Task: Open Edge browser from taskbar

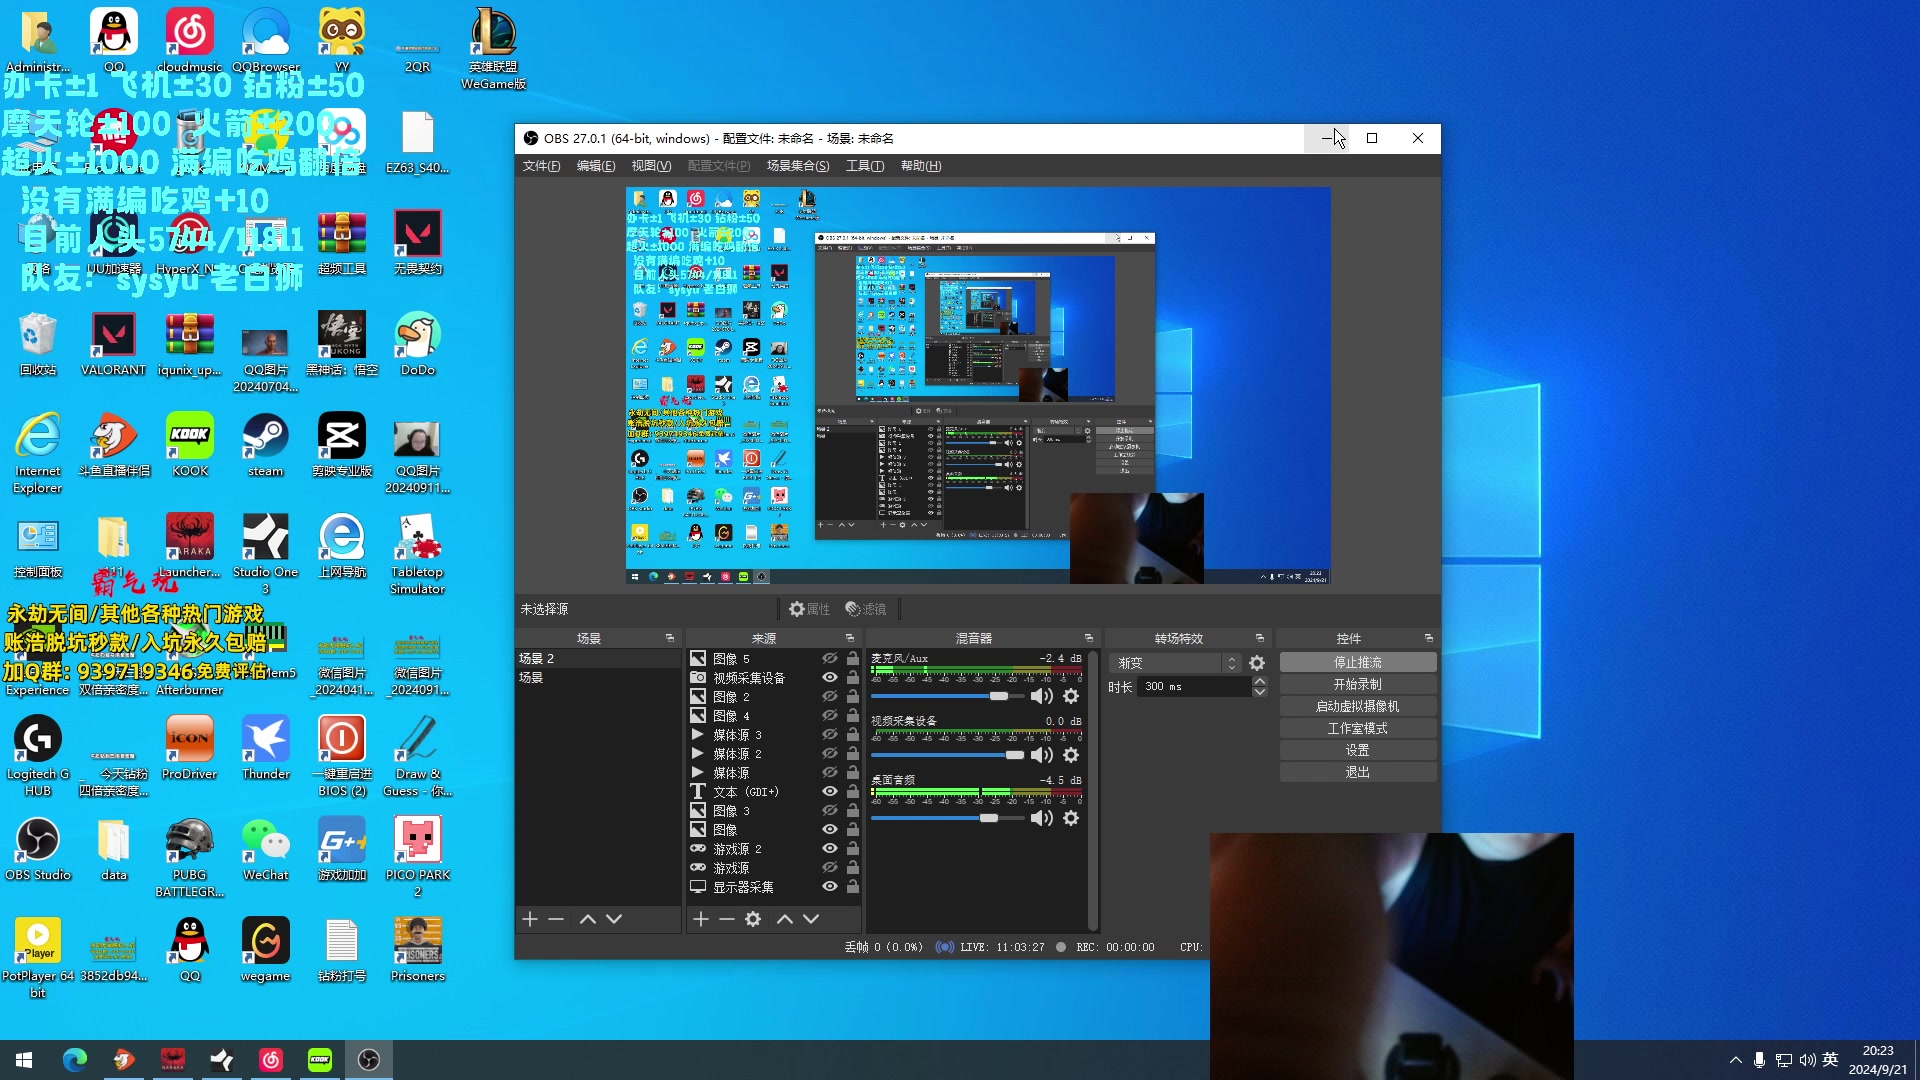Action: pos(75,1060)
